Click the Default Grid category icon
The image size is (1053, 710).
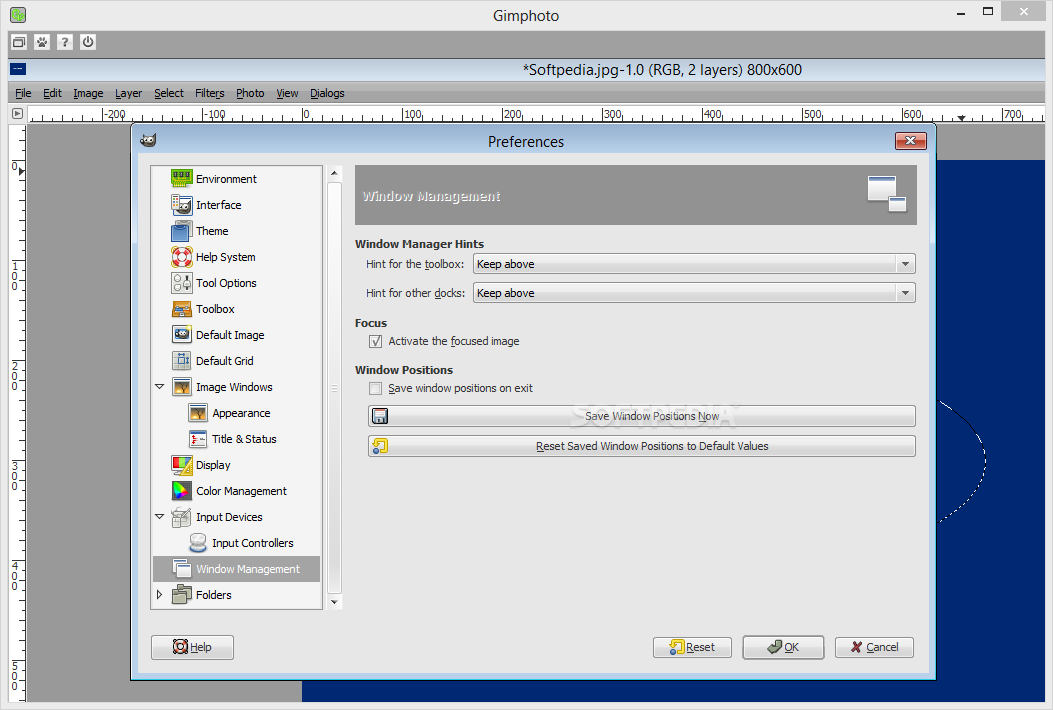coord(182,361)
